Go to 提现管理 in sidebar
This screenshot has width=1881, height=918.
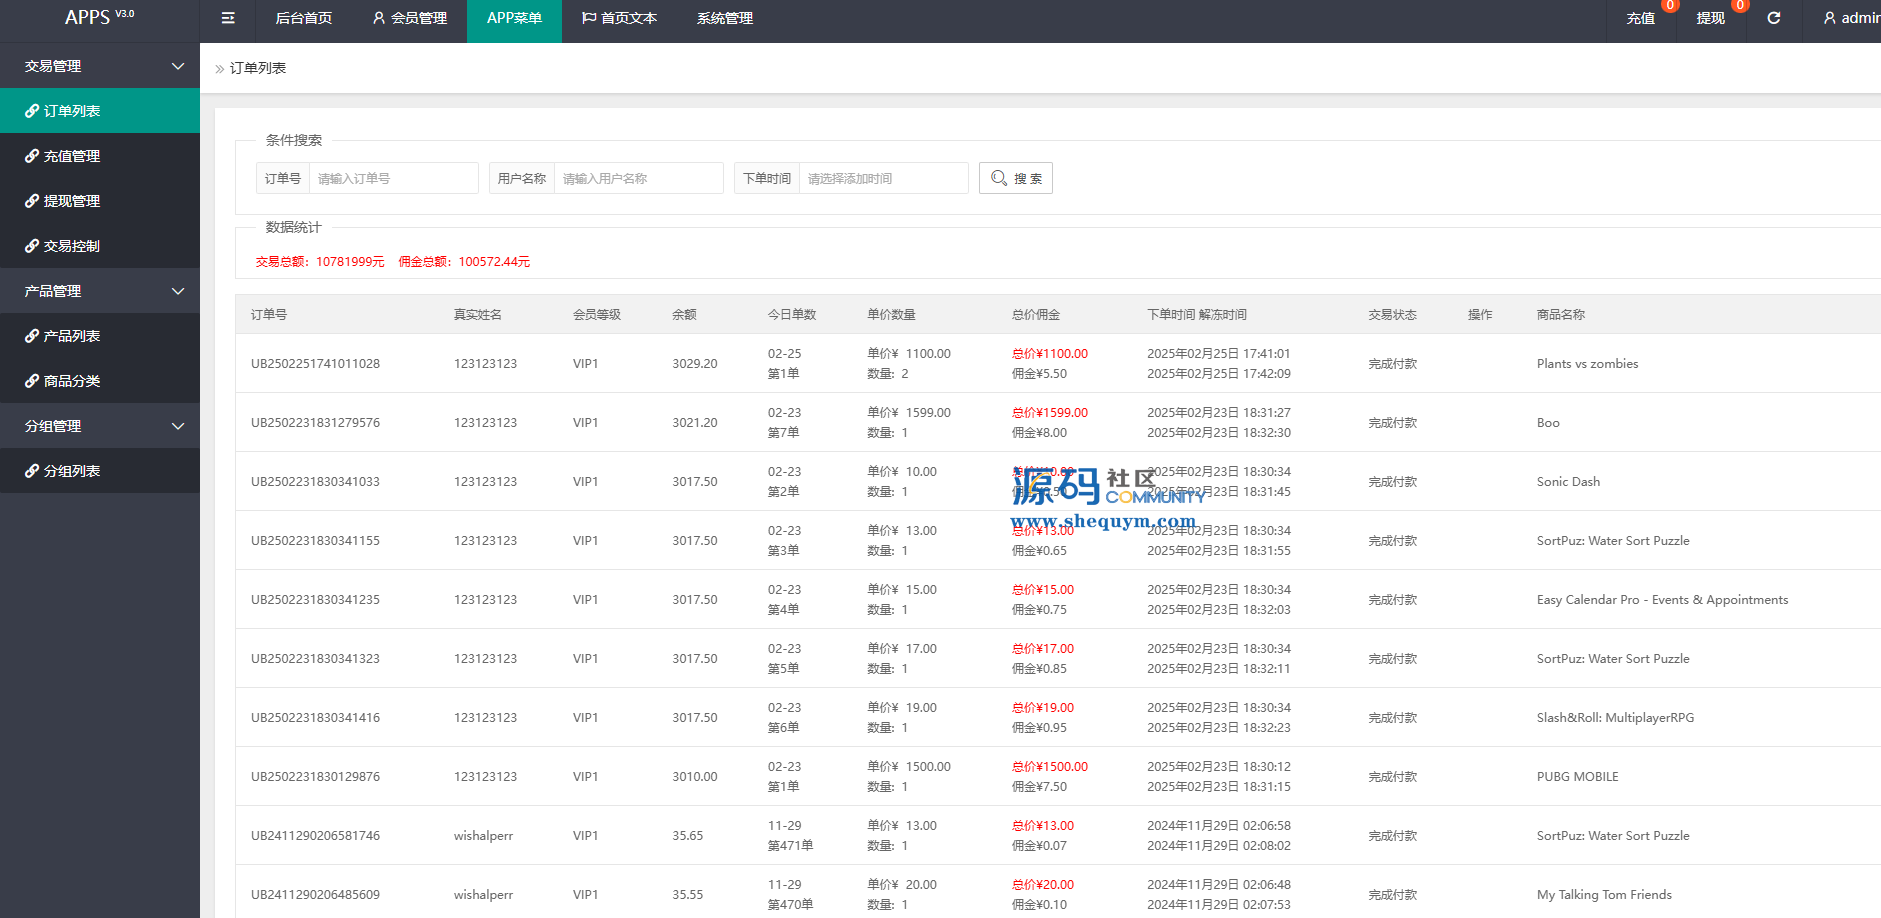pyautogui.click(x=100, y=201)
